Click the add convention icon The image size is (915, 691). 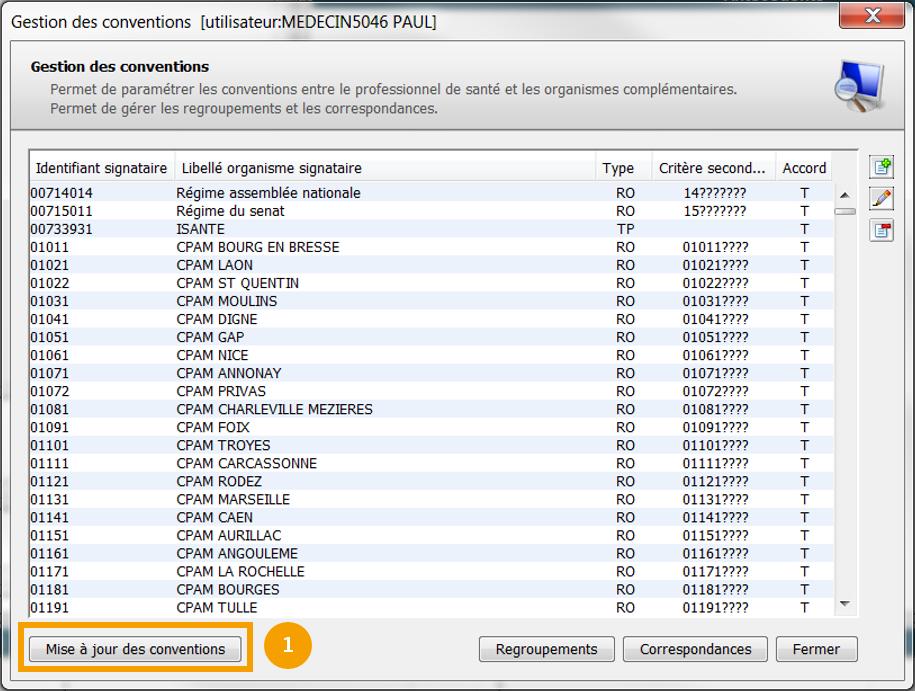881,167
